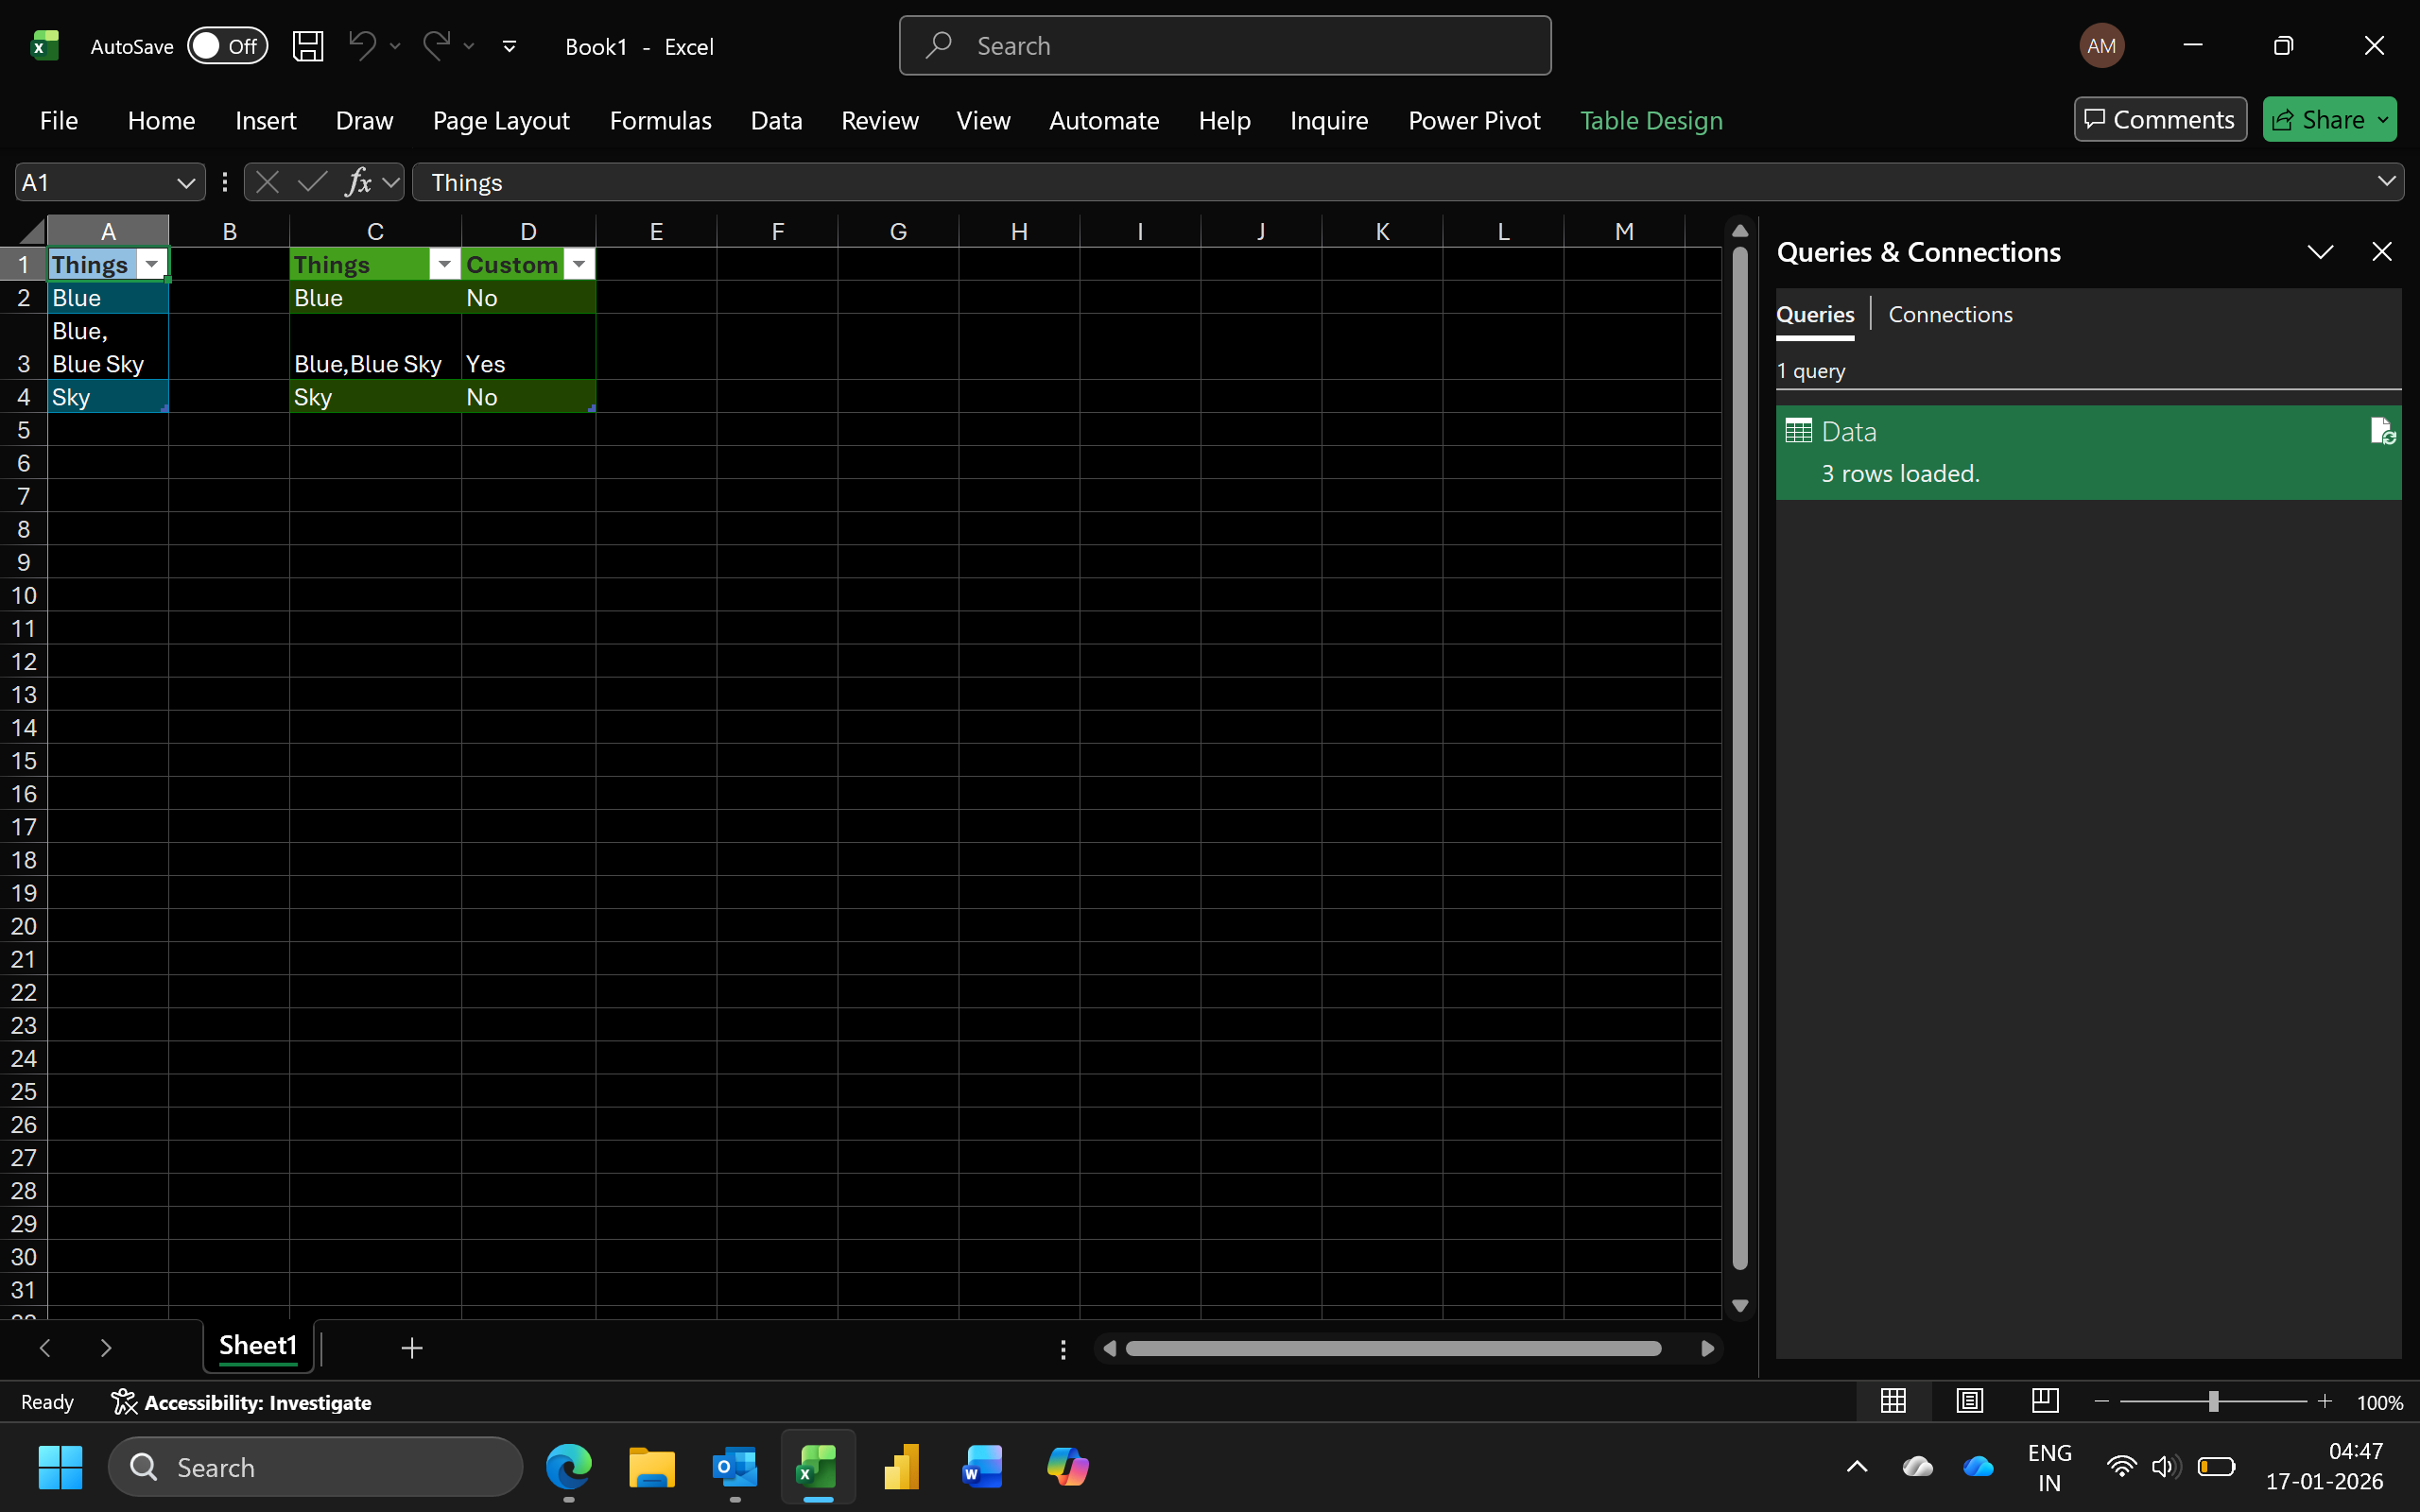The image size is (2420, 1512).
Task: Click the Undo arrow icon
Action: (x=362, y=46)
